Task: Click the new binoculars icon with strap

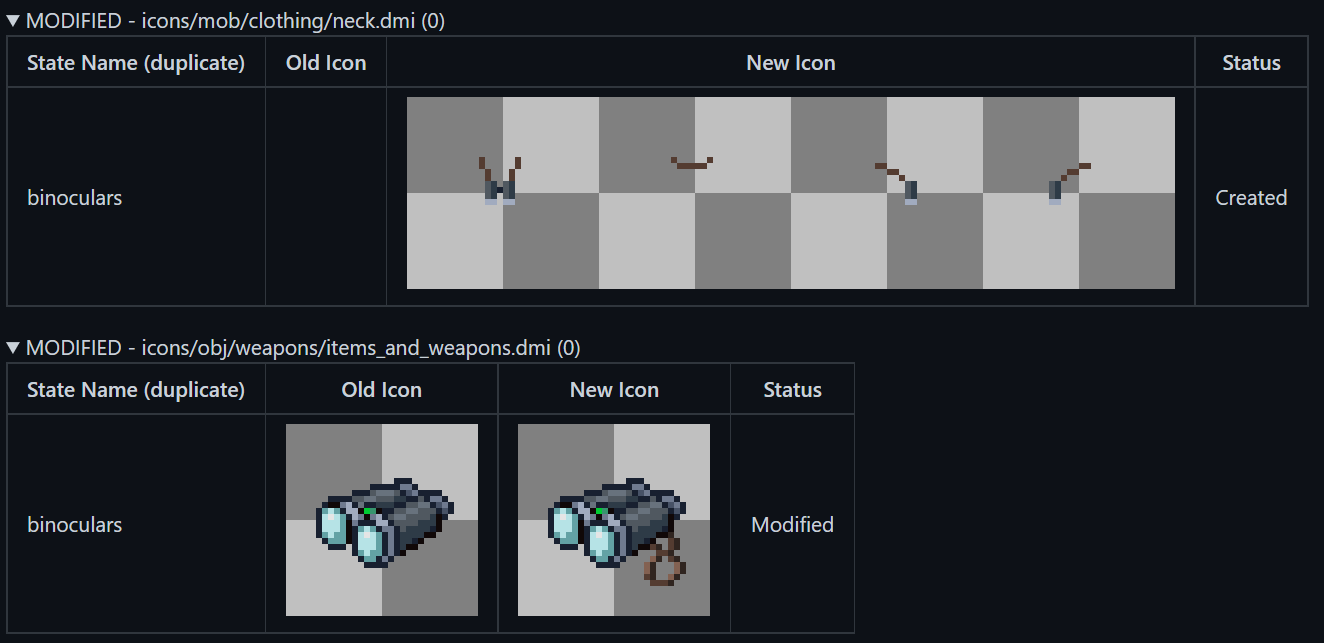Action: (x=614, y=520)
